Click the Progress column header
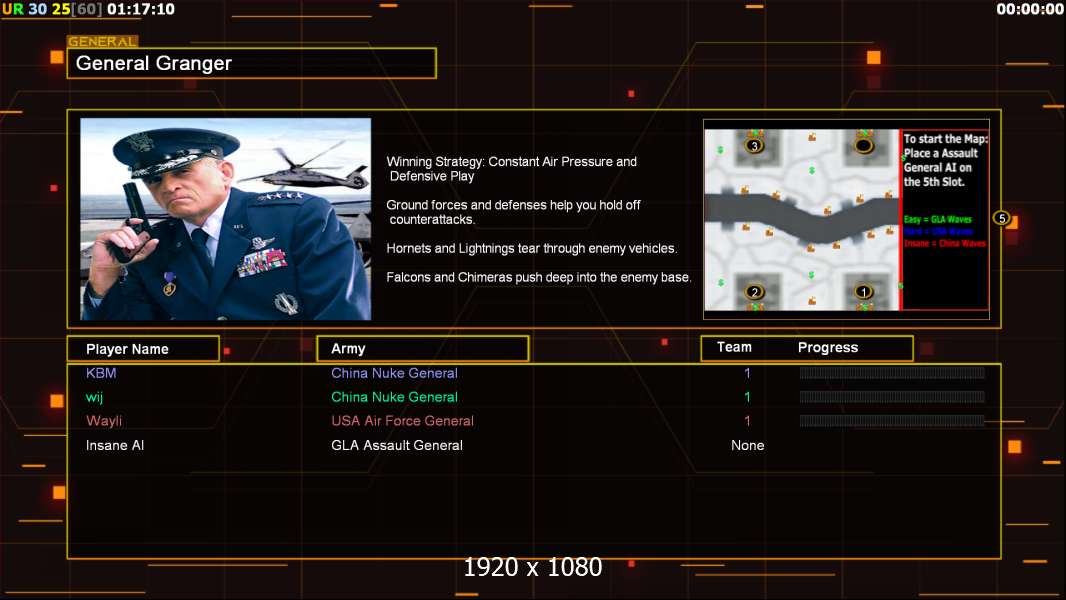 click(827, 348)
